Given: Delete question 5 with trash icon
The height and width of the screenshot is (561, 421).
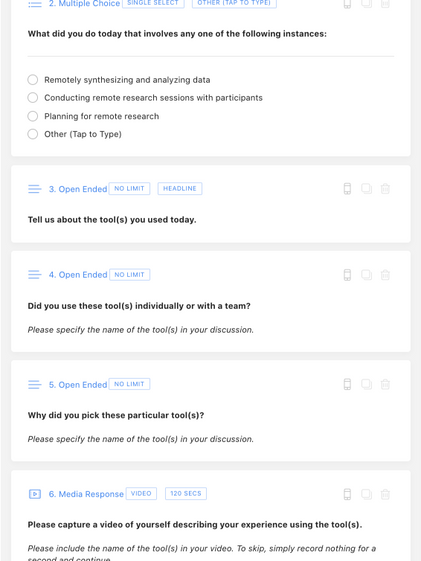Looking at the screenshot, I should pyautogui.click(x=385, y=384).
